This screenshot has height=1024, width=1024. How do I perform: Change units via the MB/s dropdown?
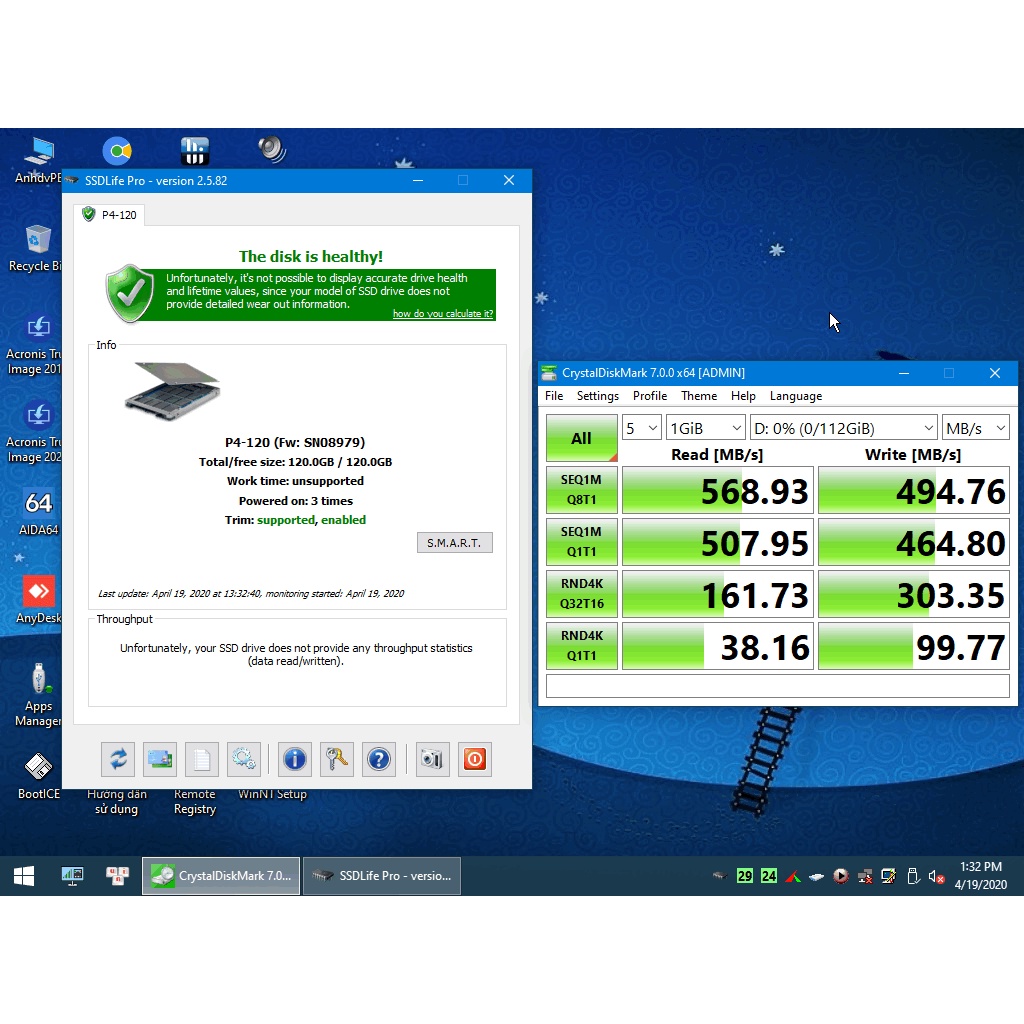click(x=975, y=427)
